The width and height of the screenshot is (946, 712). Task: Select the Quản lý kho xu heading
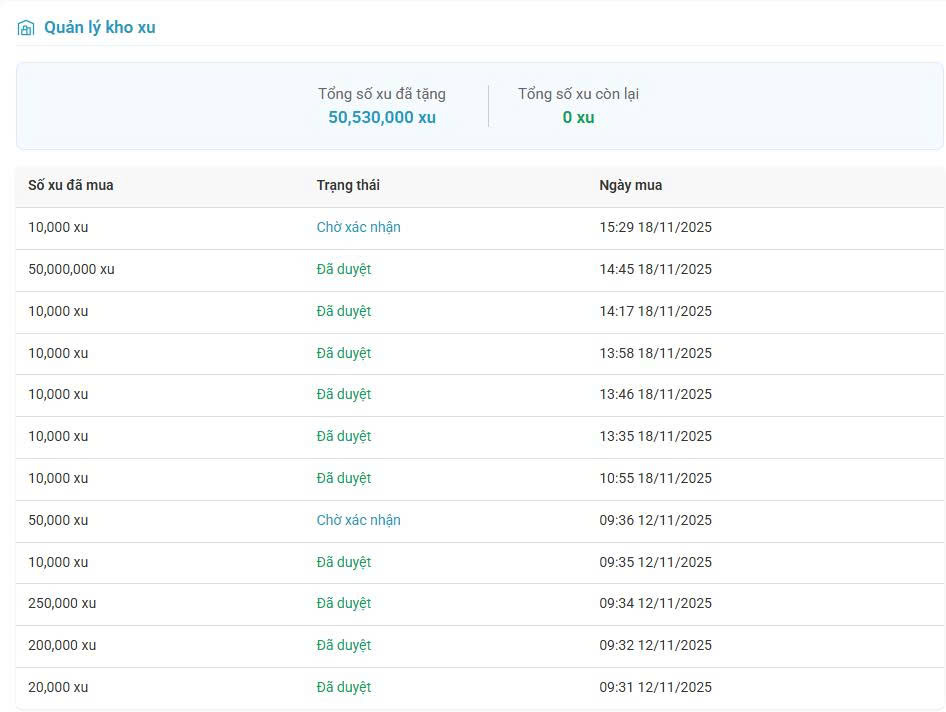tap(100, 28)
